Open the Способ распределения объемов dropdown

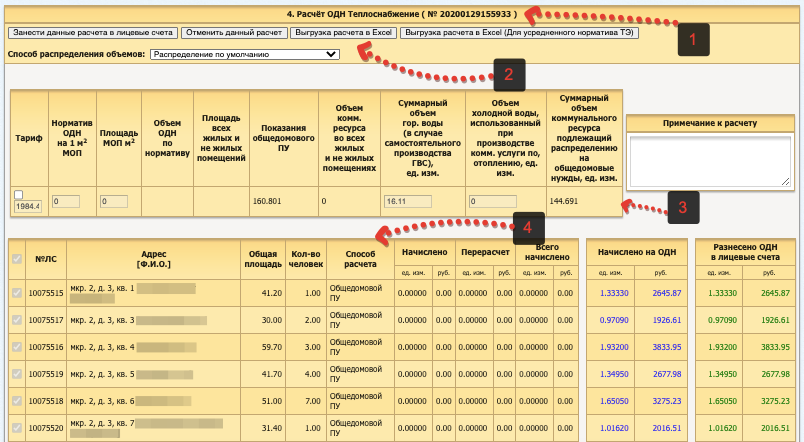click(x=245, y=54)
